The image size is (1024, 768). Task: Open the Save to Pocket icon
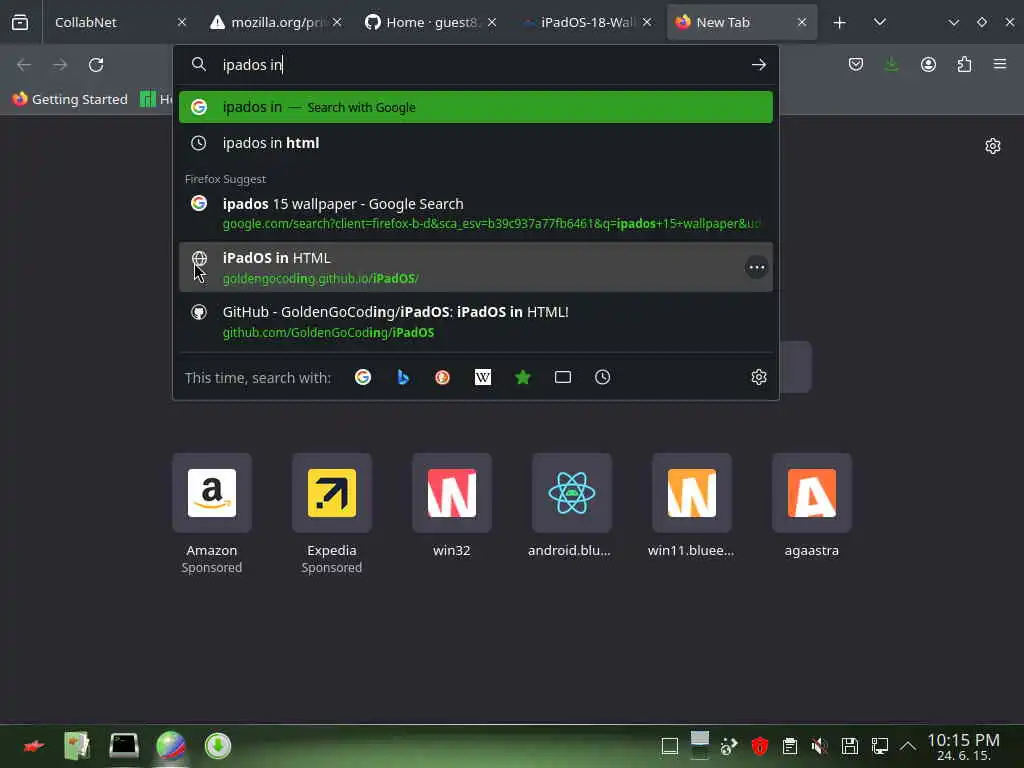[856, 64]
